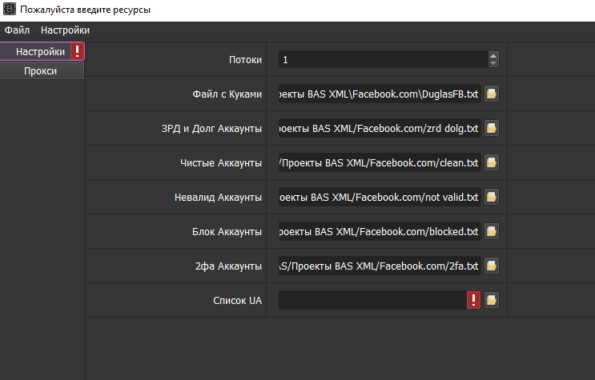595x380 pixels.
Task: Browse file for Файл с Куками field
Action: point(491,94)
